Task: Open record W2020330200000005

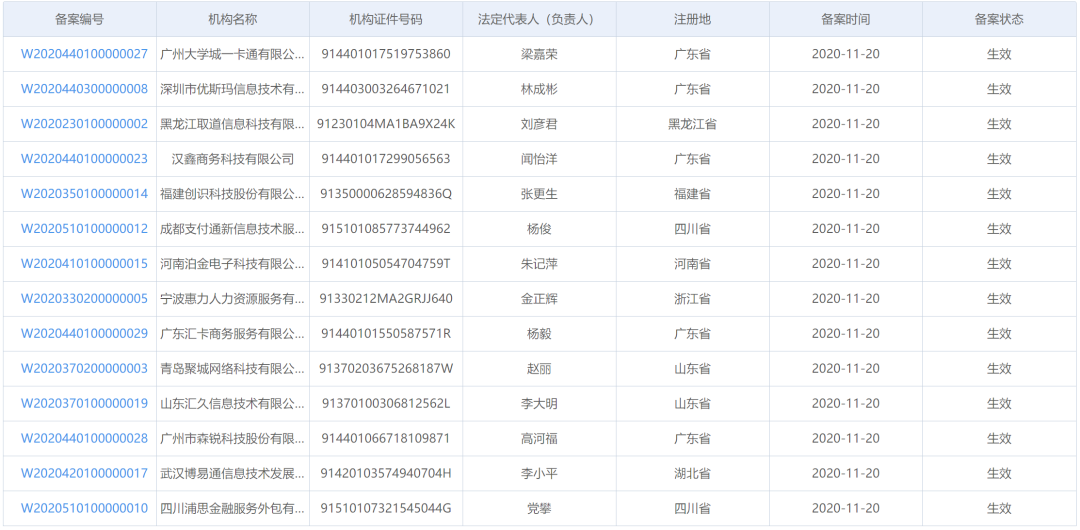Action: click(84, 298)
